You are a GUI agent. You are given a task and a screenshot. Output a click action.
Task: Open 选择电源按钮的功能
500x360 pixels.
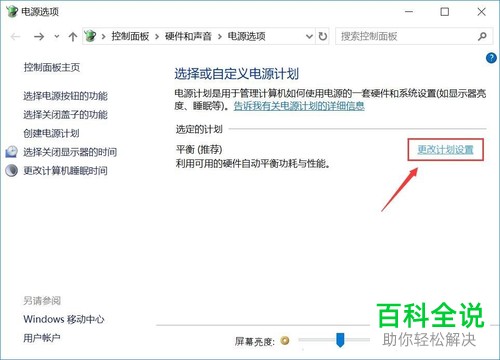click(65, 96)
